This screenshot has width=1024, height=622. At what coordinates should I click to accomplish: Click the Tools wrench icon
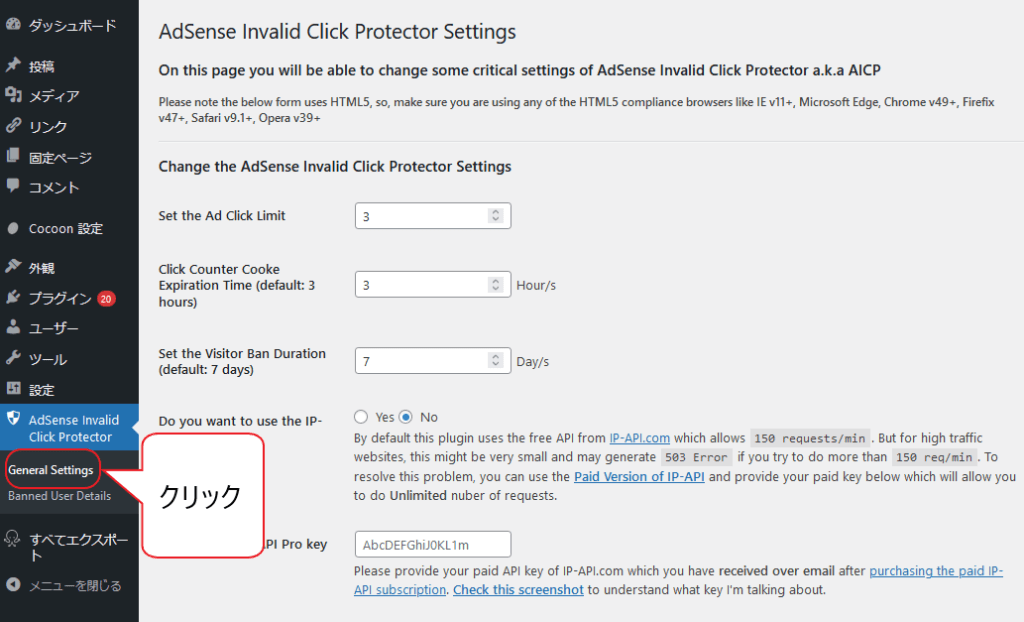click(13, 358)
